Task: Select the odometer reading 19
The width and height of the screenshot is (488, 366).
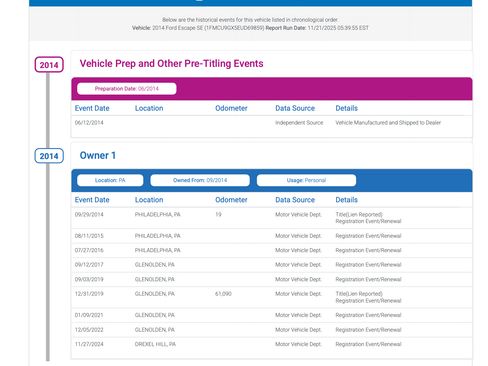Action: (x=218, y=214)
